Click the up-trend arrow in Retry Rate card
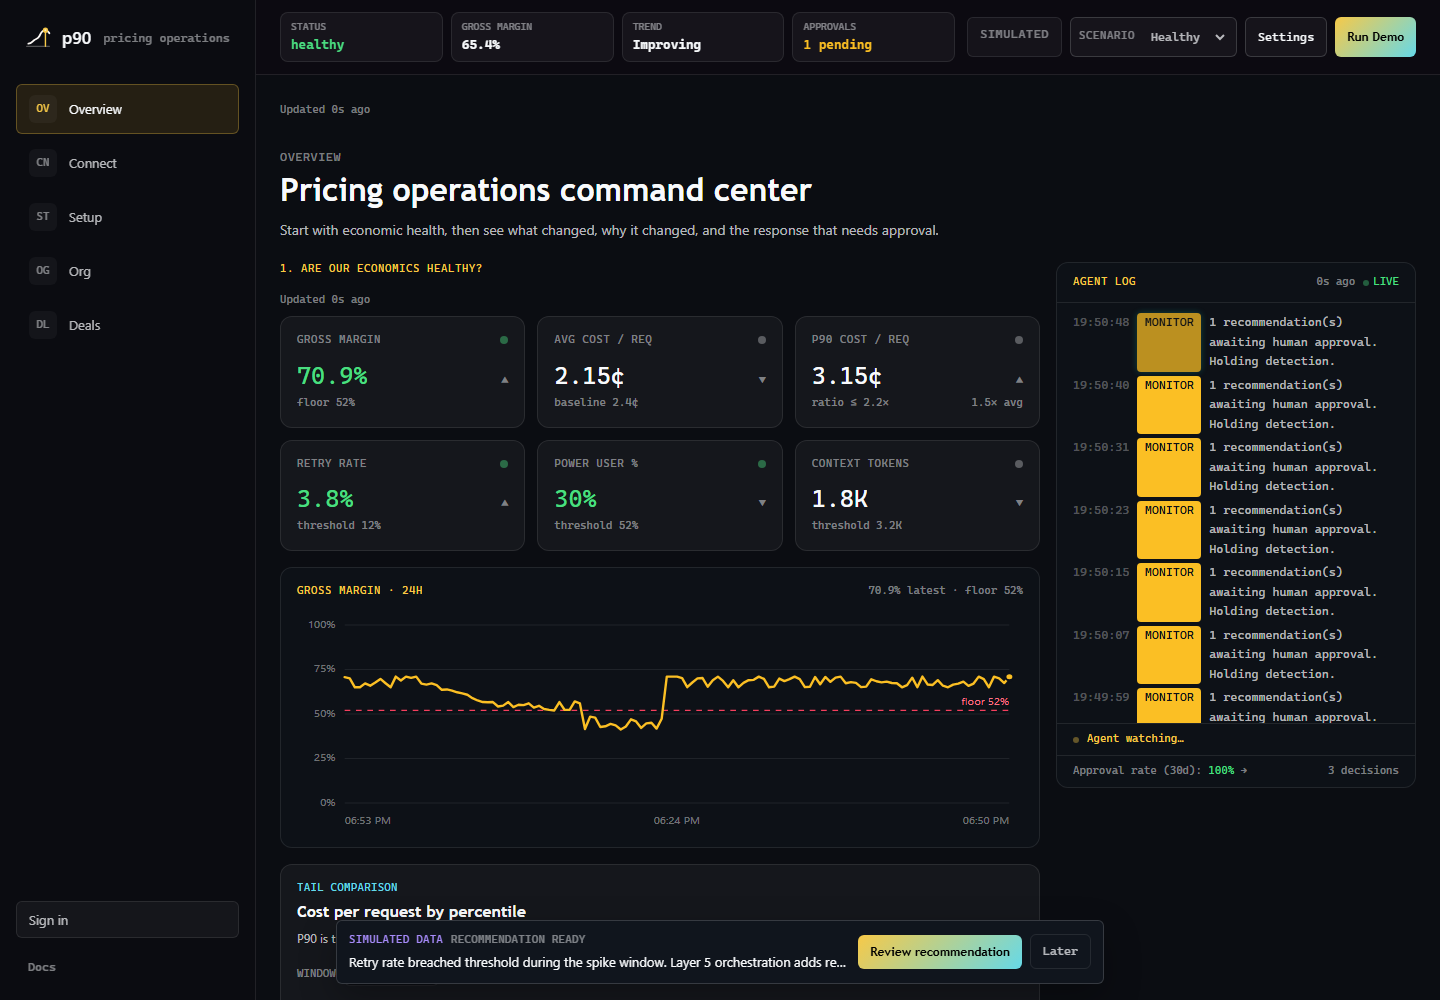Image resolution: width=1440 pixels, height=1000 pixels. click(505, 503)
